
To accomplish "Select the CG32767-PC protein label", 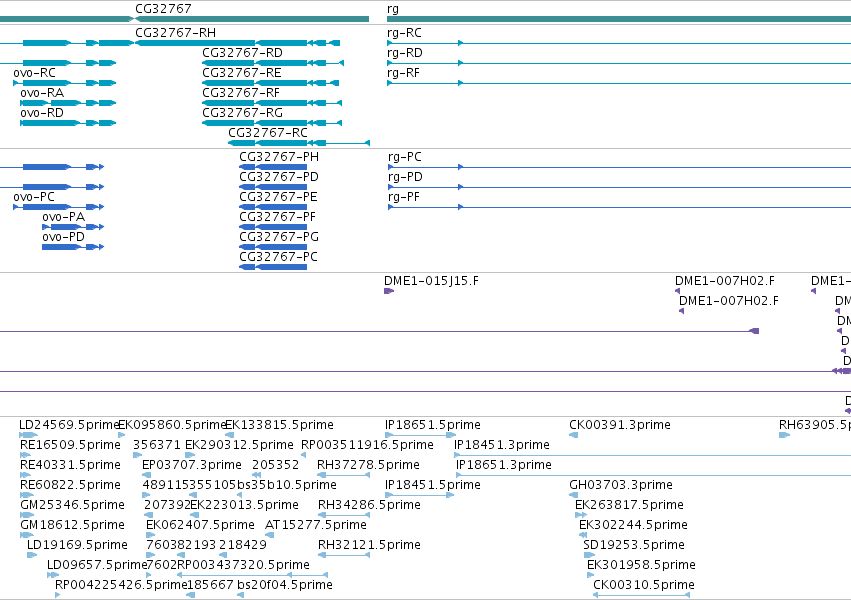I will pyautogui.click(x=278, y=257).
